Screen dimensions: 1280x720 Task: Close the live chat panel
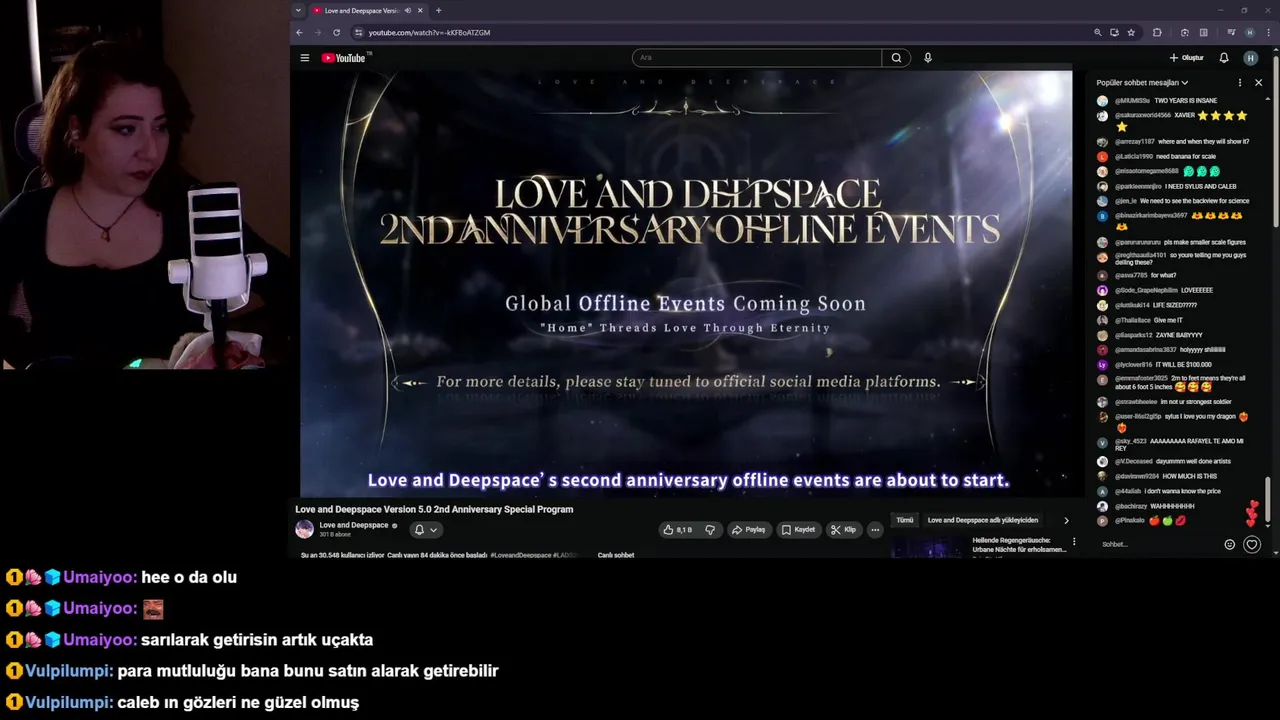pos(1258,83)
